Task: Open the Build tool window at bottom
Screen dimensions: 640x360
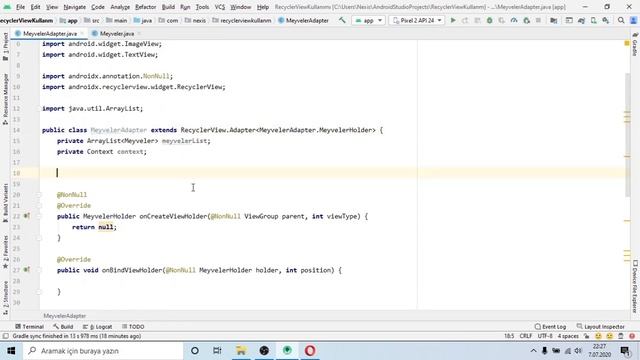Action: [x=63, y=327]
